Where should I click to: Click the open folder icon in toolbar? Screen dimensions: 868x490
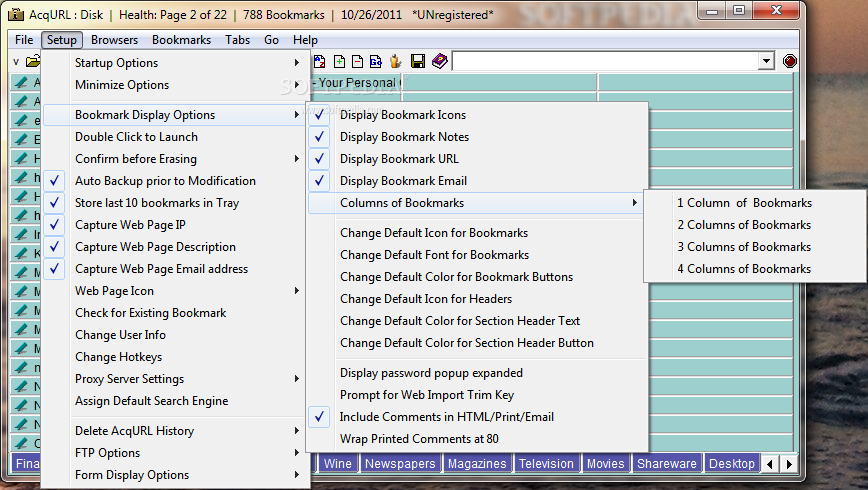point(33,61)
